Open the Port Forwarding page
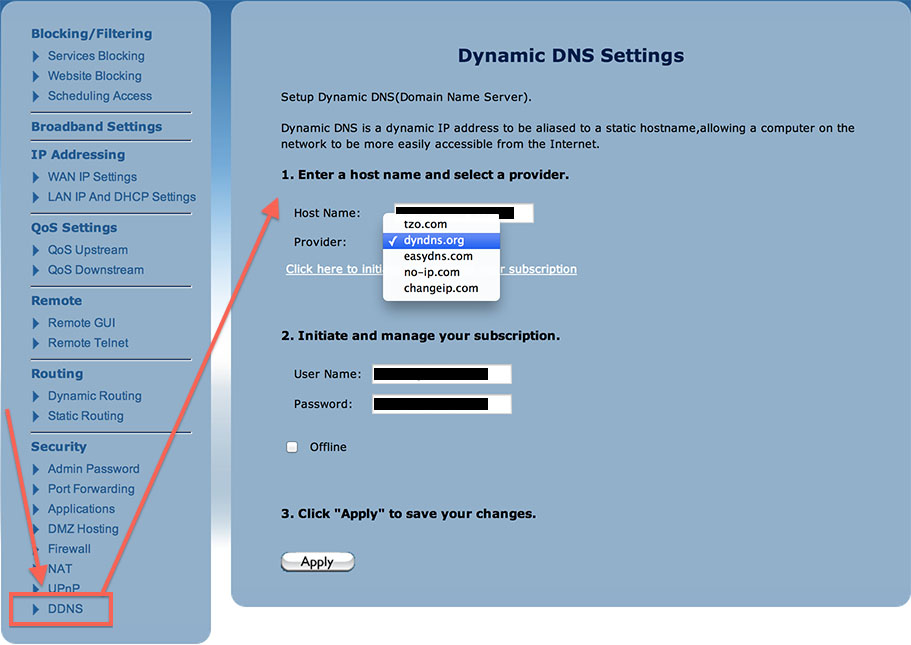The height and width of the screenshot is (645, 911). pos(91,489)
